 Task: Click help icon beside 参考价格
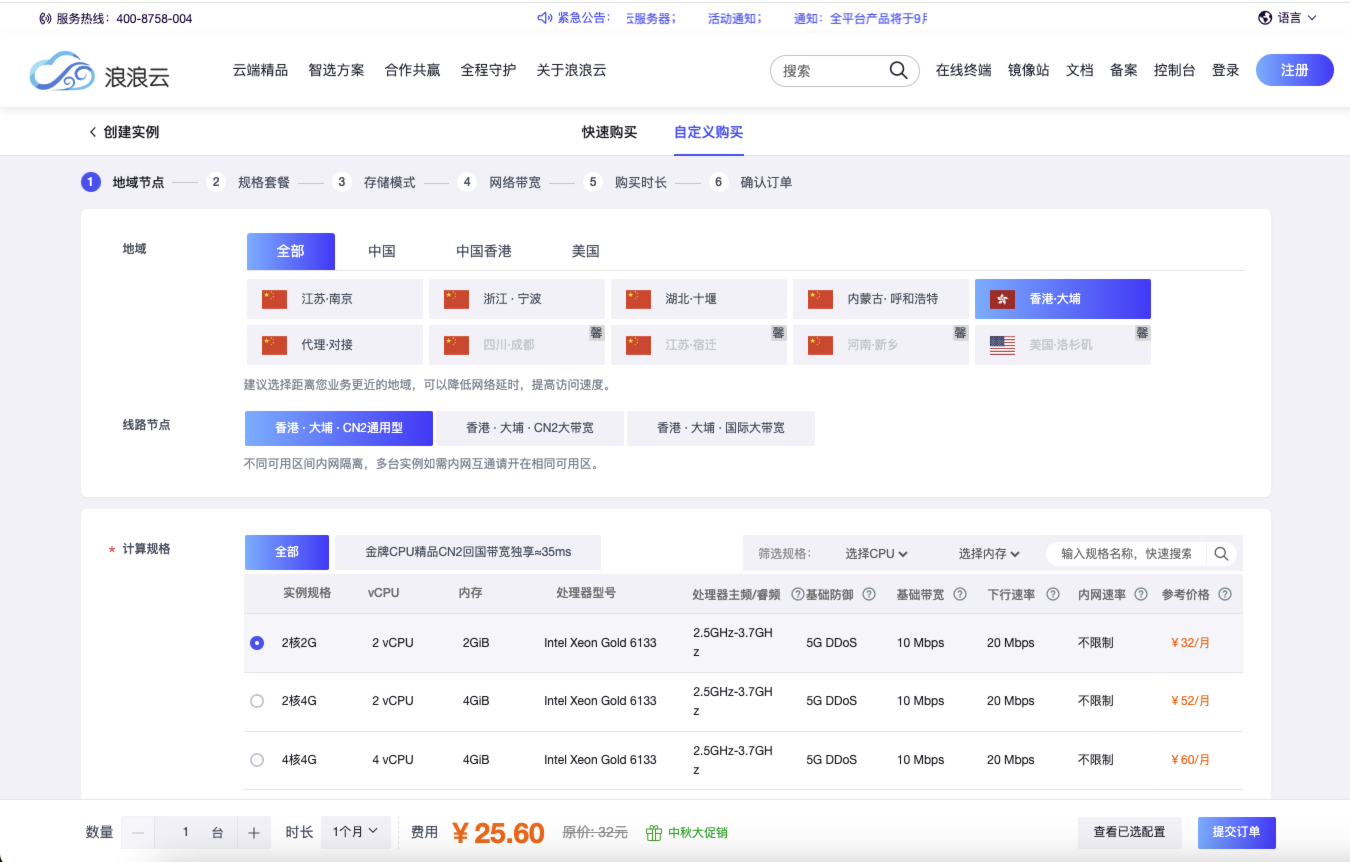1225,594
